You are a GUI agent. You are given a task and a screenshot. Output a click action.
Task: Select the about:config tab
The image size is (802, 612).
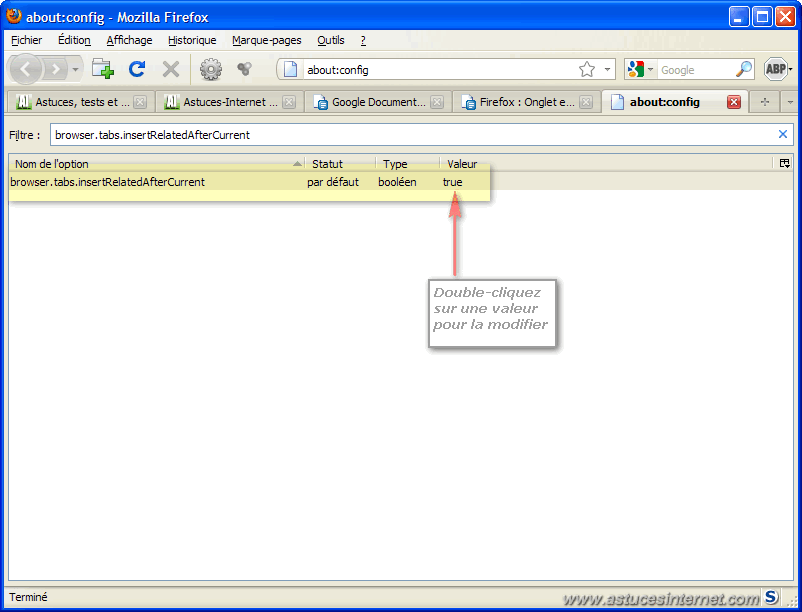[x=674, y=102]
